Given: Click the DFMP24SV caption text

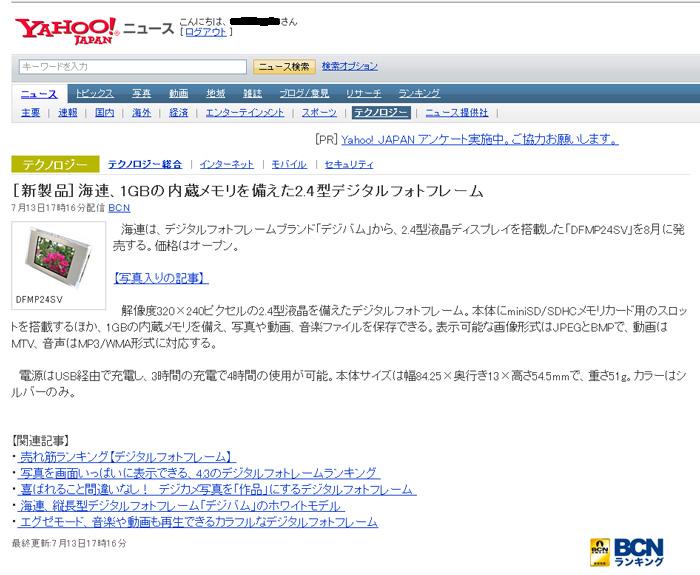Looking at the screenshot, I should coord(39,300).
